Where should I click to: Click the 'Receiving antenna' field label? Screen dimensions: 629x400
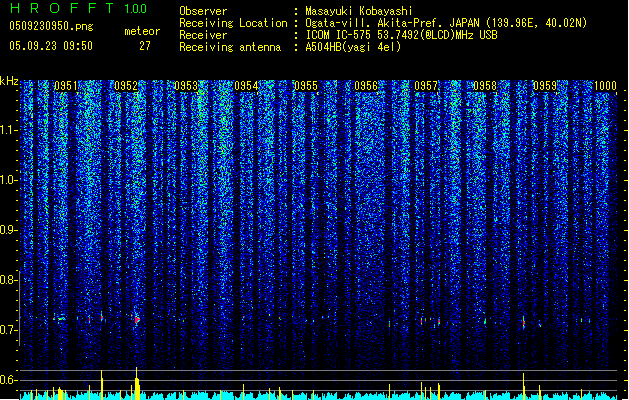[230, 47]
